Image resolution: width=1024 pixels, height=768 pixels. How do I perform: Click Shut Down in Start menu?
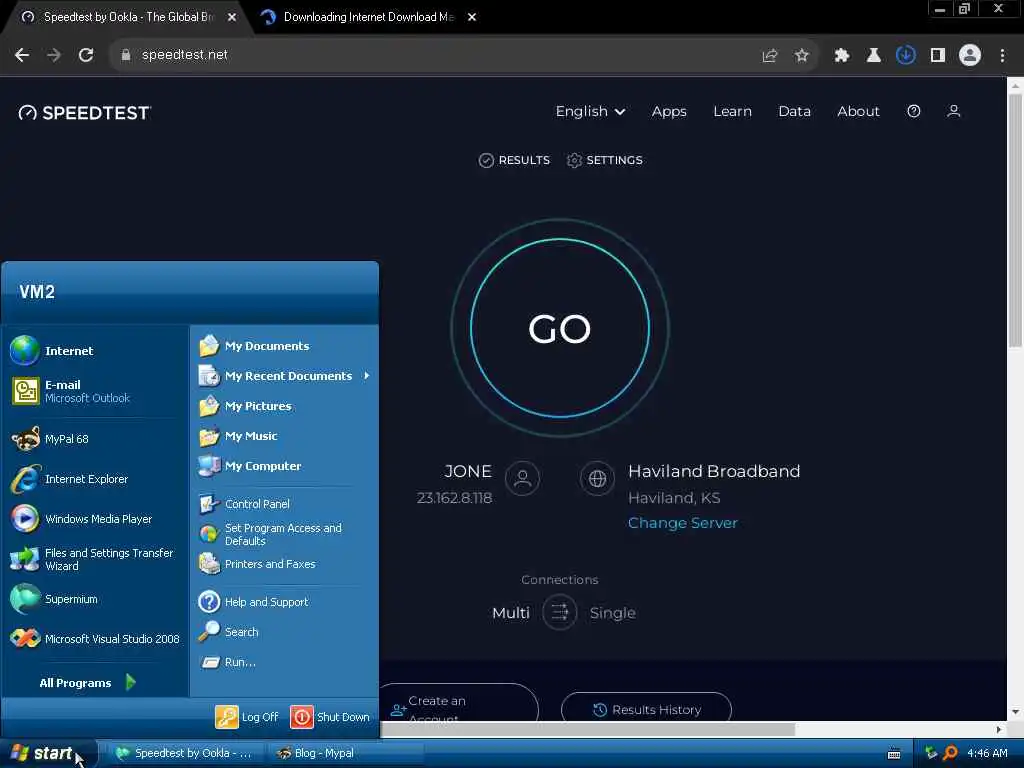tap(330, 717)
